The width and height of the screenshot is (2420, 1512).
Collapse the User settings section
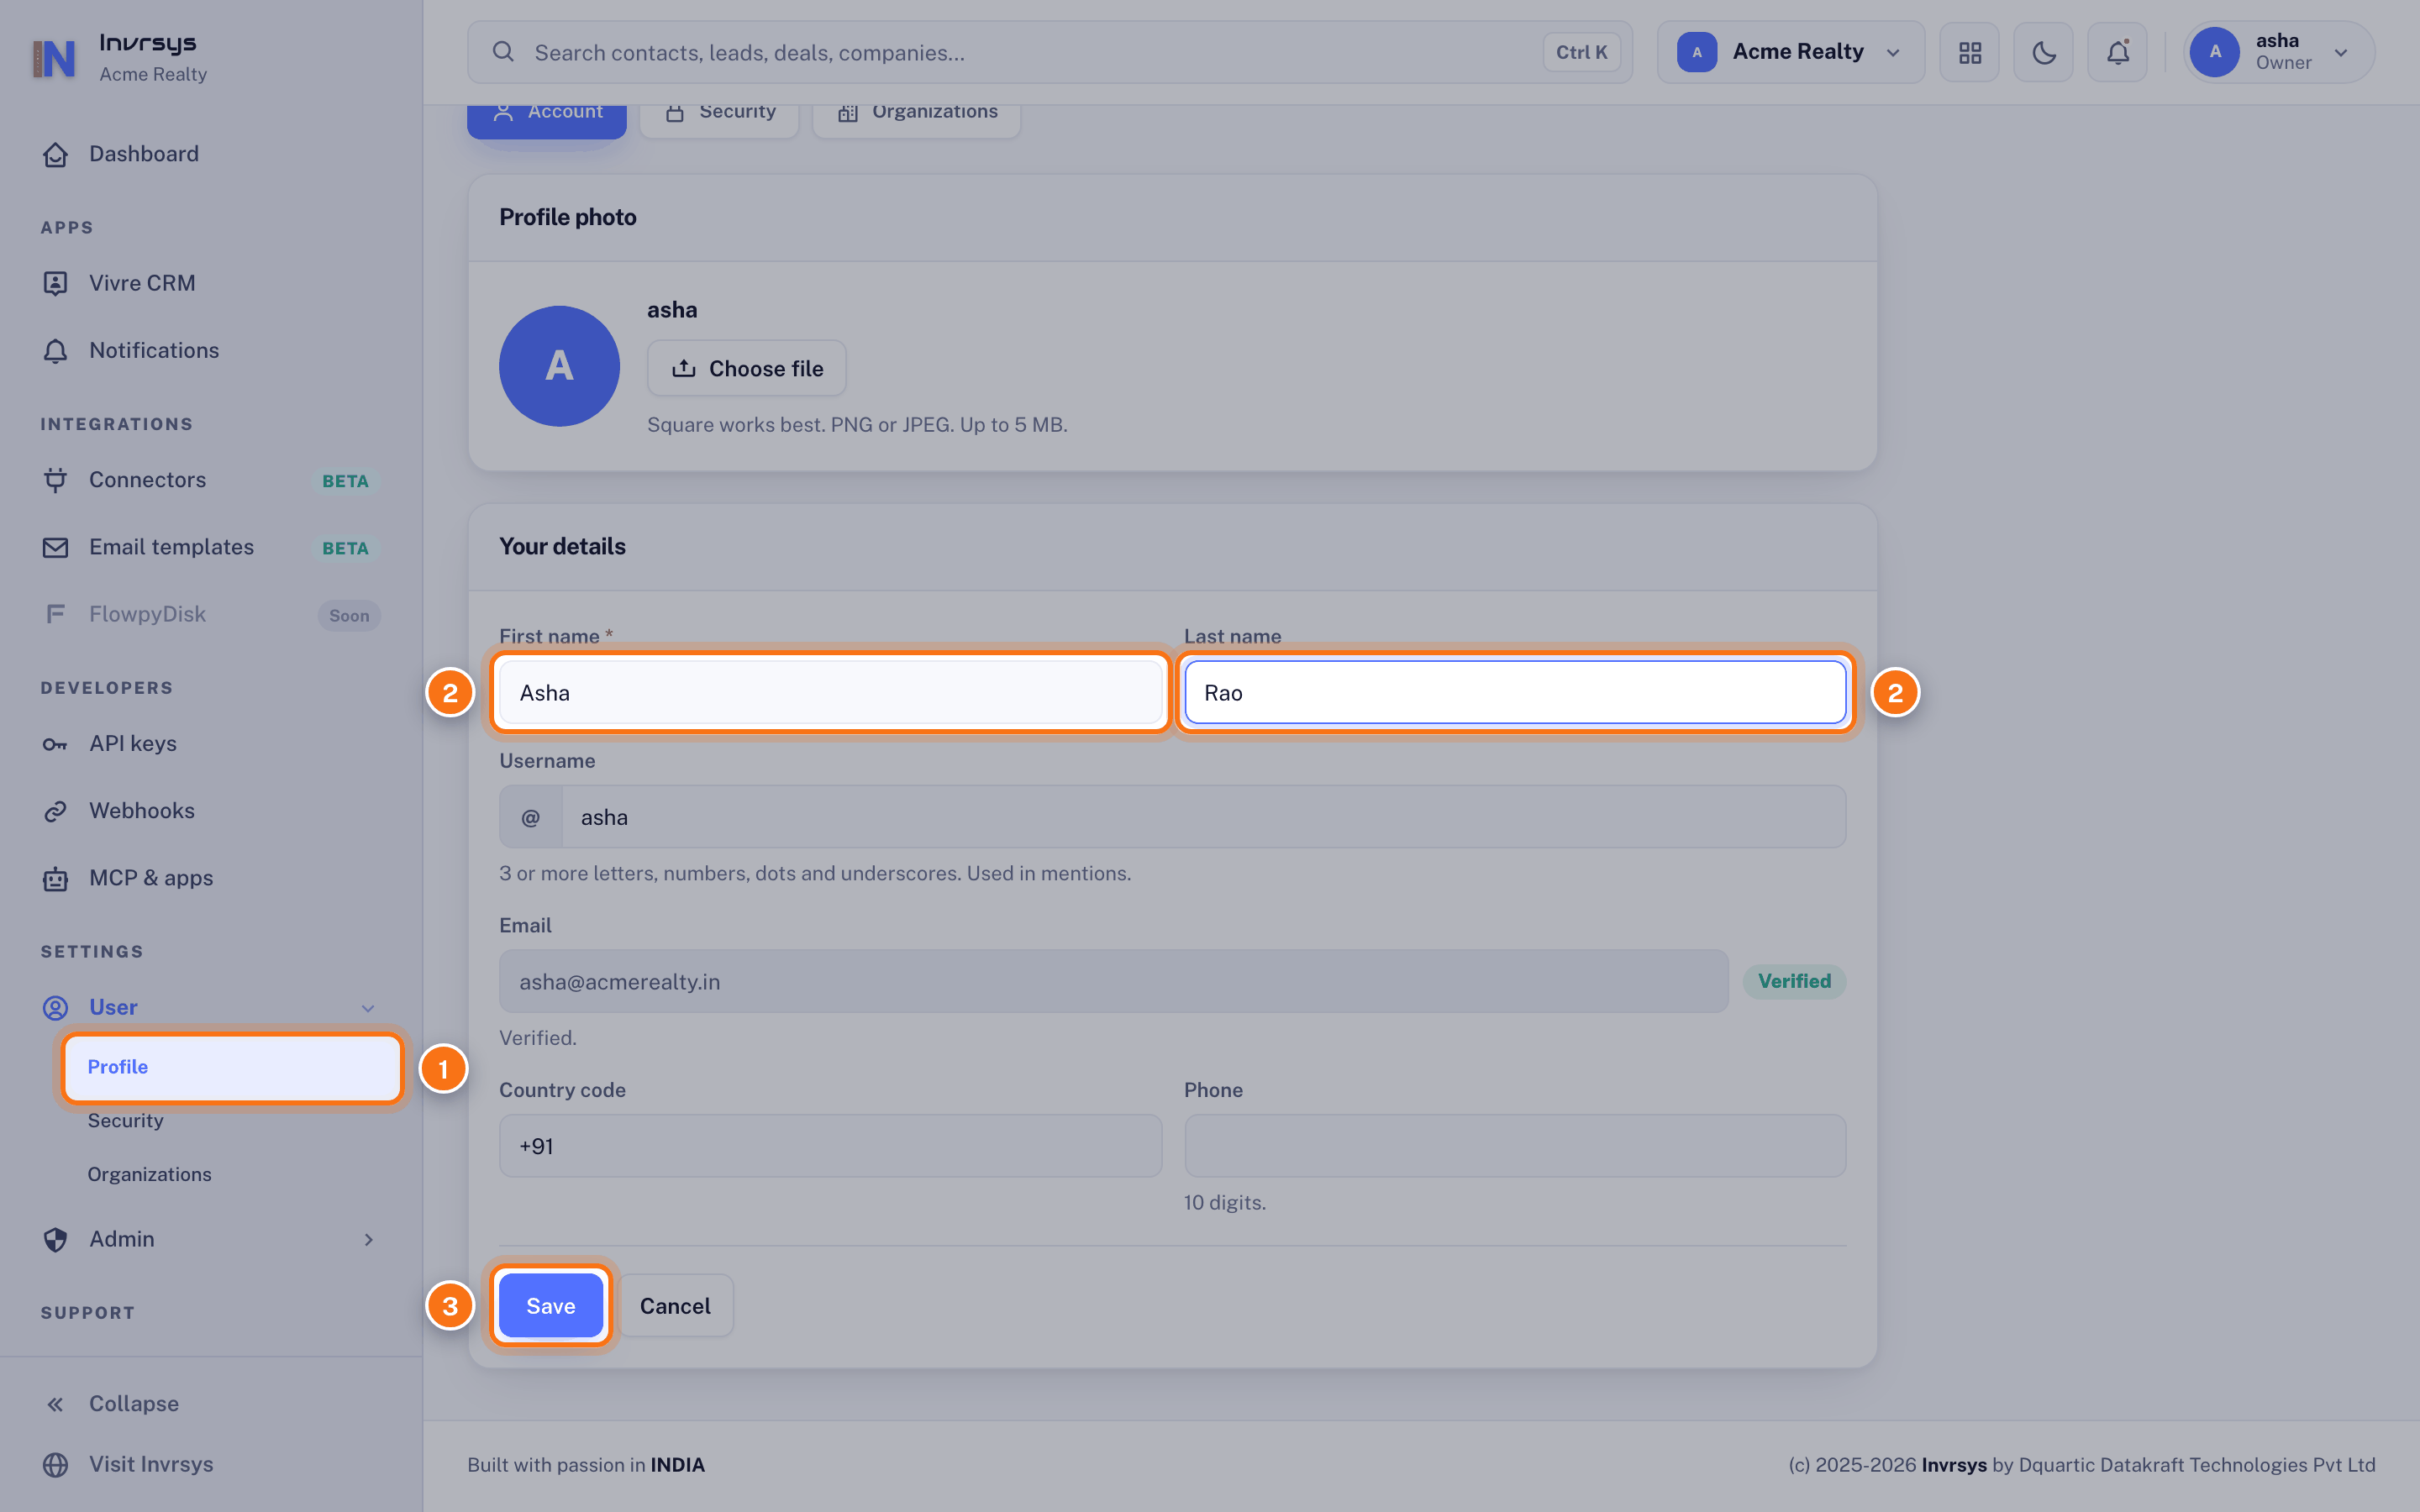pyautogui.click(x=210, y=1007)
